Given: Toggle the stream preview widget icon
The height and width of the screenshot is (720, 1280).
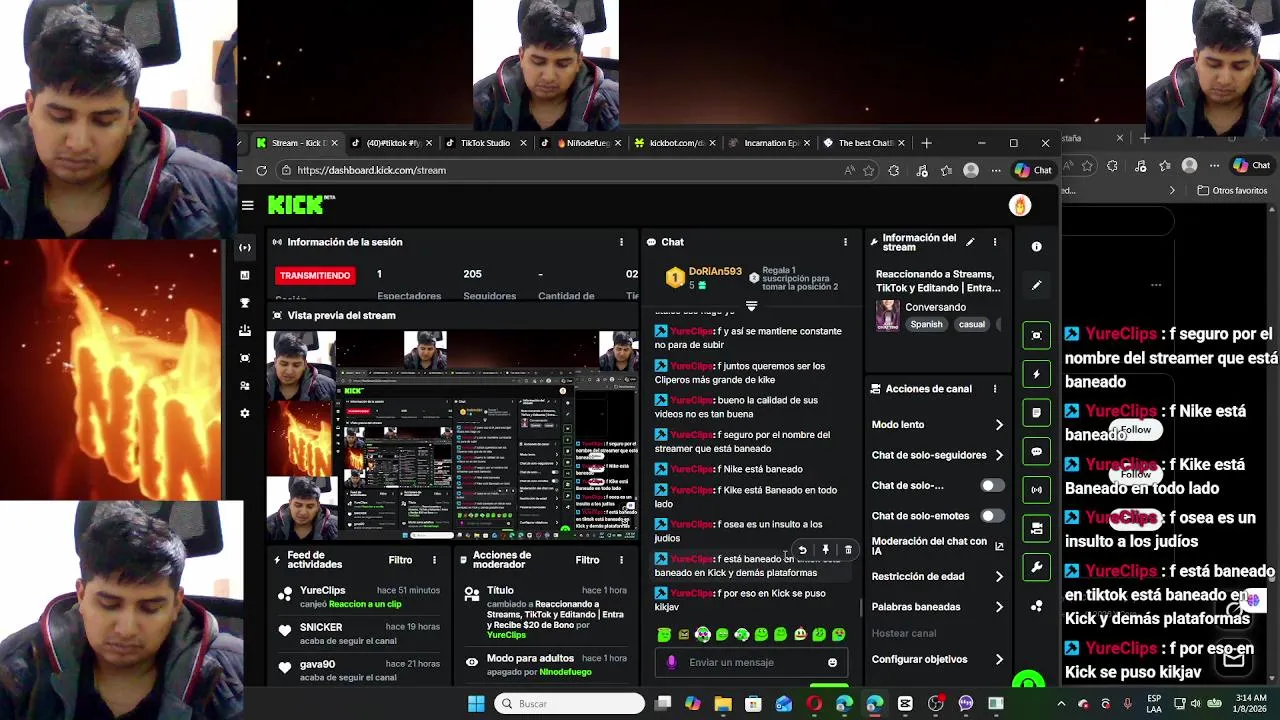Looking at the screenshot, I should coord(1036,335).
